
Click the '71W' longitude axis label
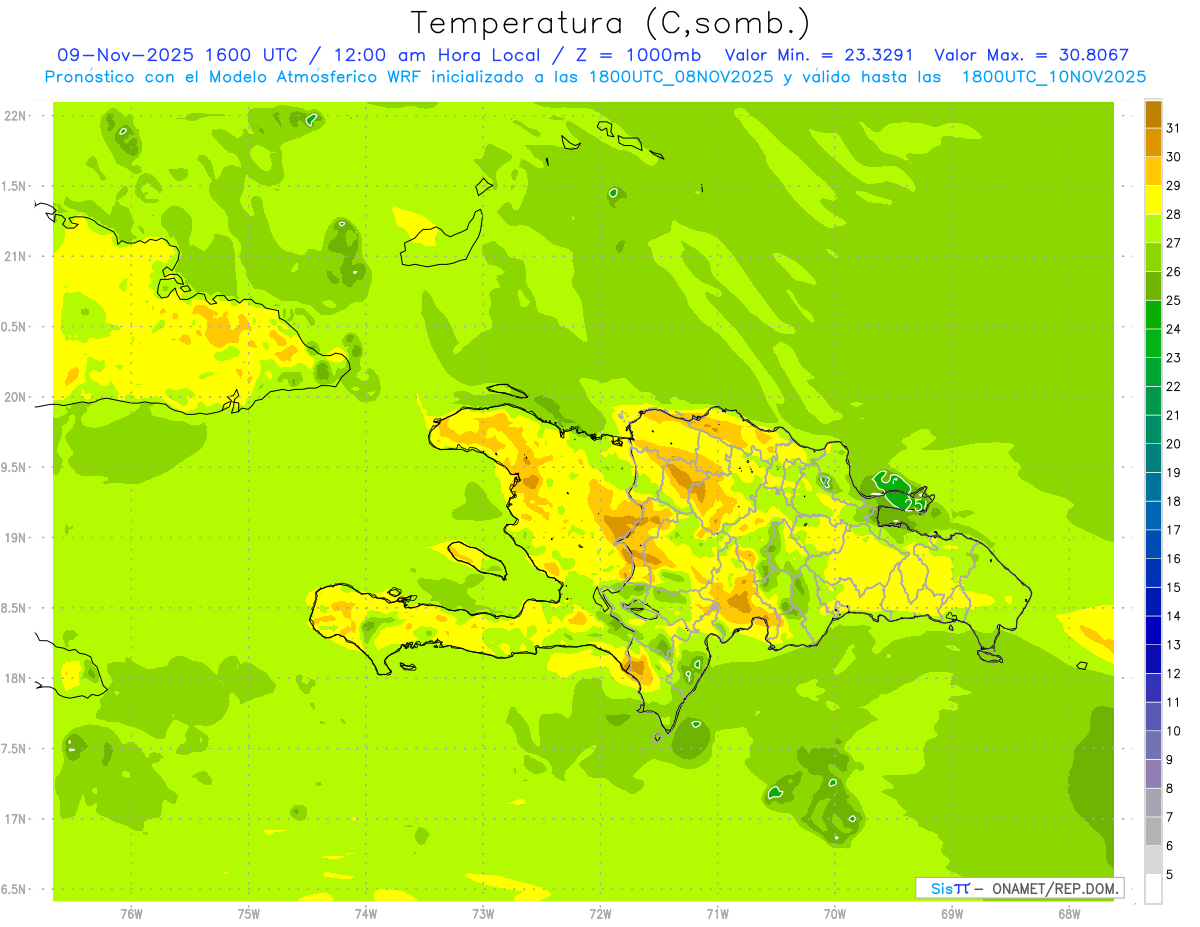click(717, 913)
